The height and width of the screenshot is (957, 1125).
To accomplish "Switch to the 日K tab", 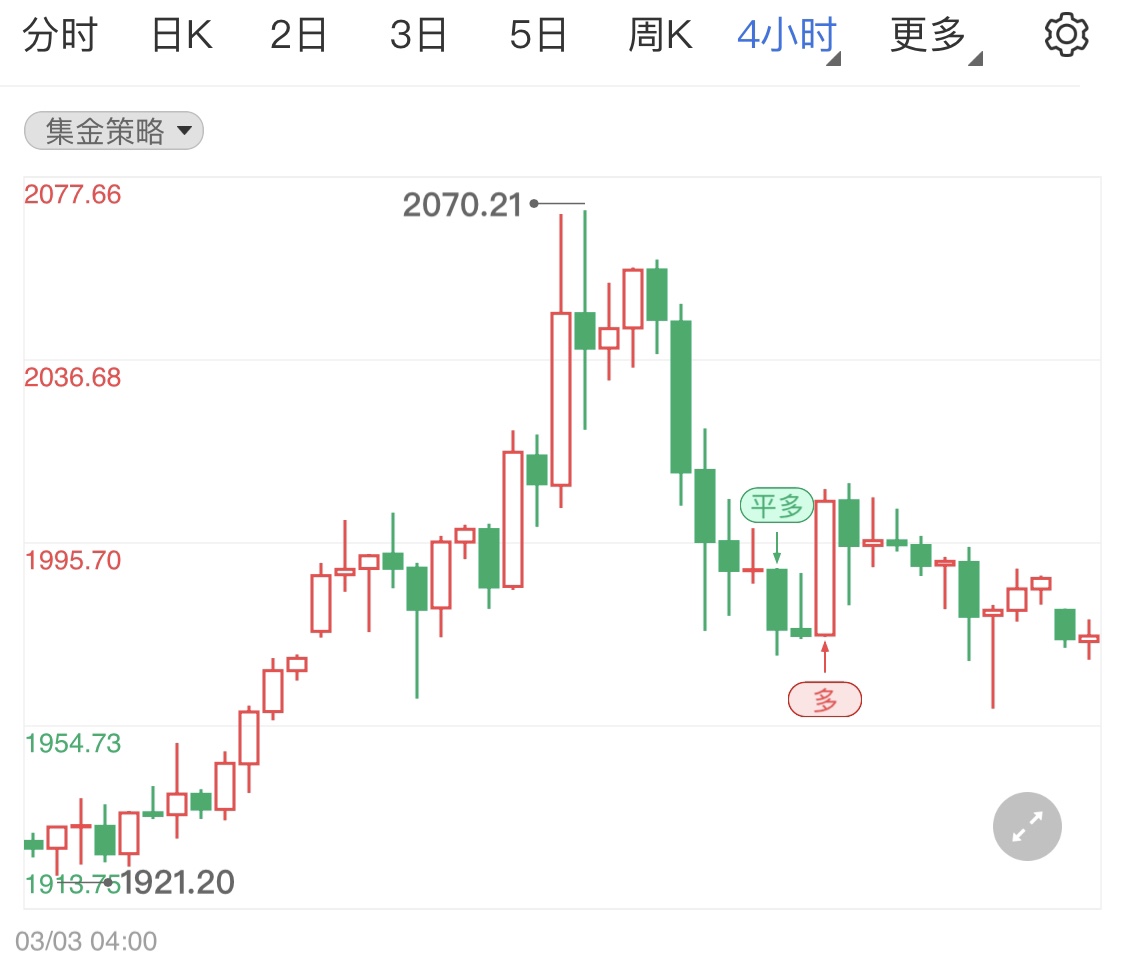I will pos(182,37).
